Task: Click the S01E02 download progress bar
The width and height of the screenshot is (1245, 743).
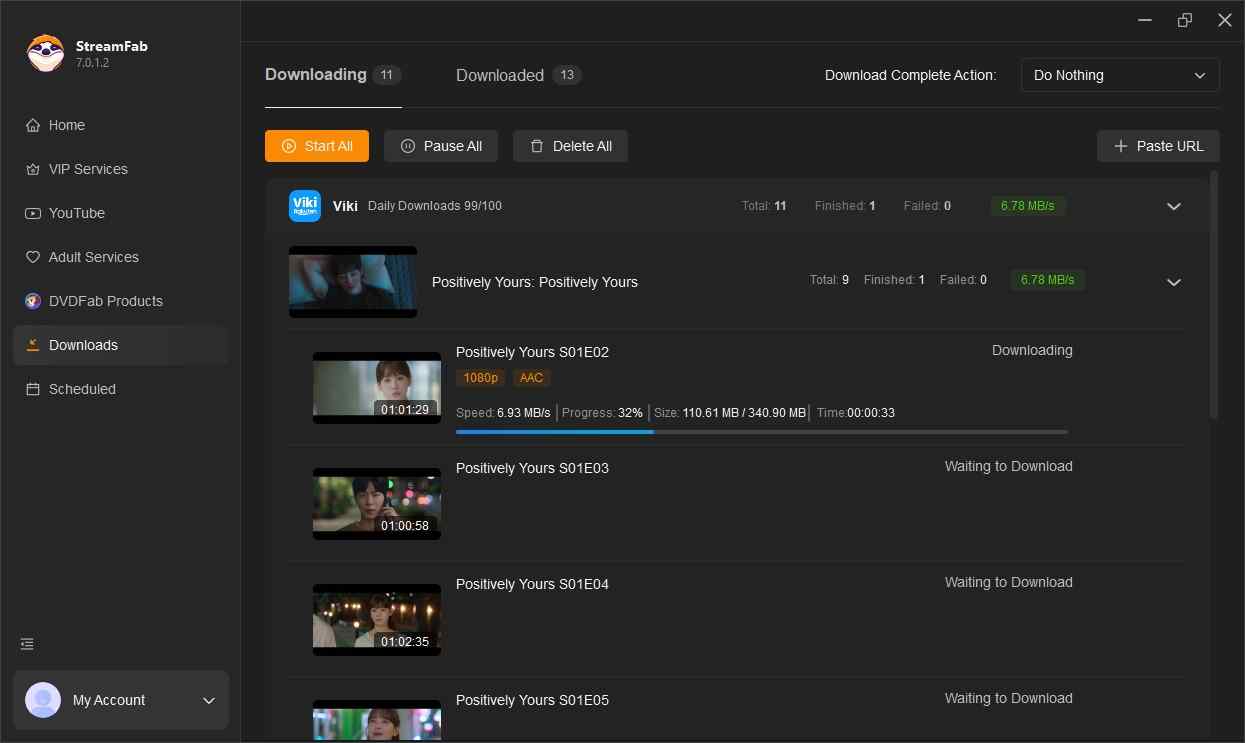Action: click(761, 432)
